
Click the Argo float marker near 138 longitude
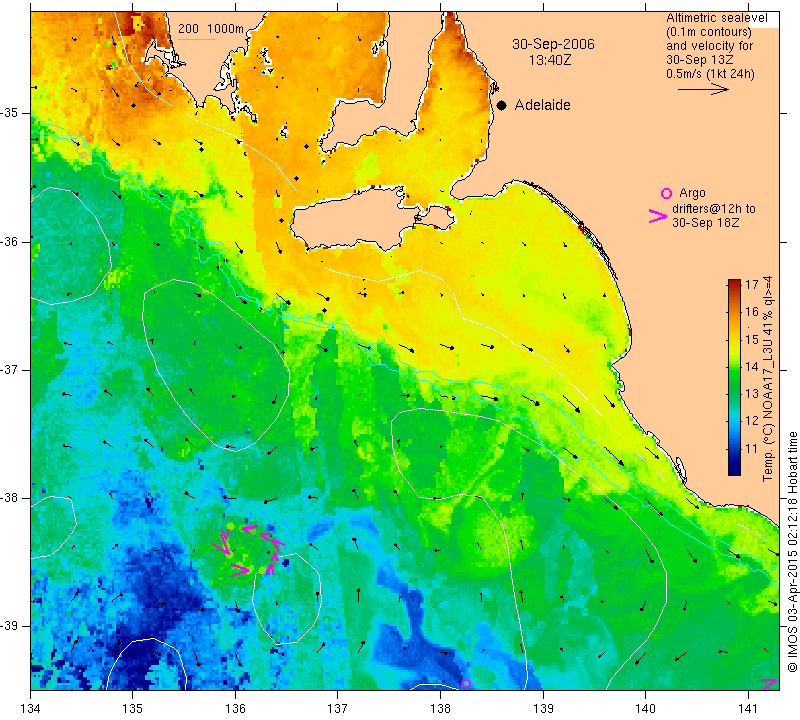pos(466,683)
